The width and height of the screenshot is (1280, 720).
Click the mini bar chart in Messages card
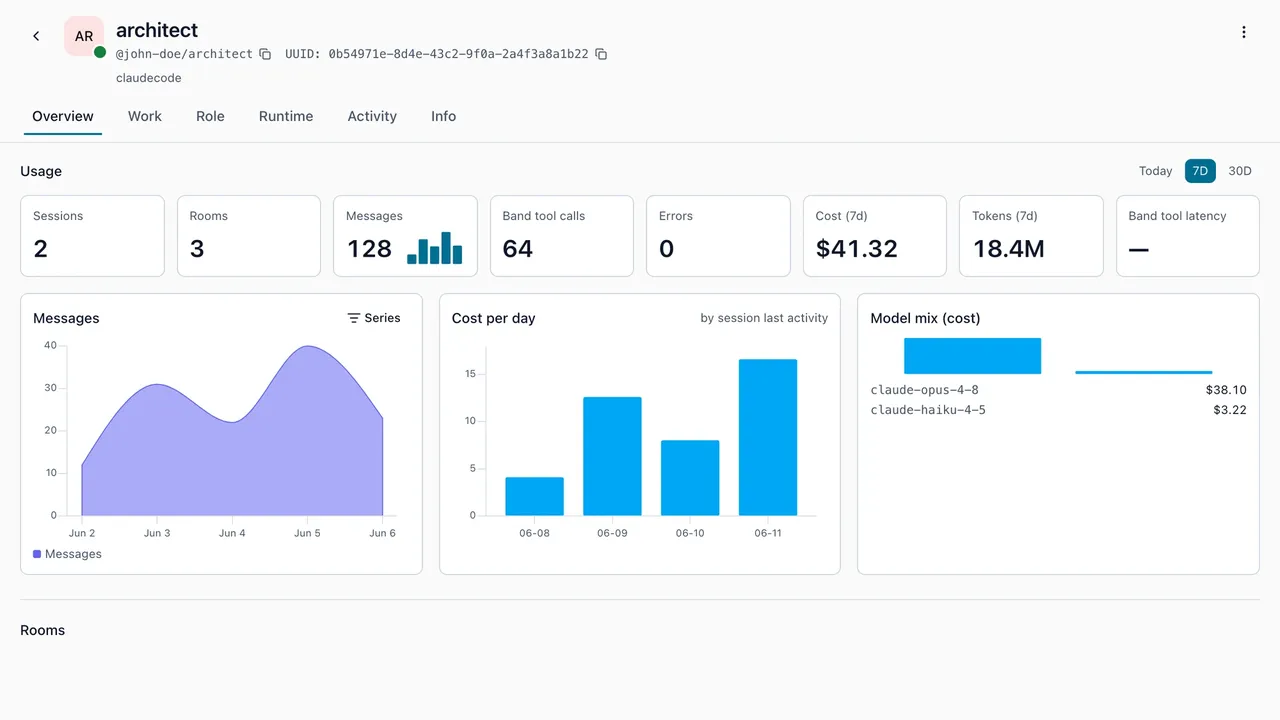pos(435,248)
